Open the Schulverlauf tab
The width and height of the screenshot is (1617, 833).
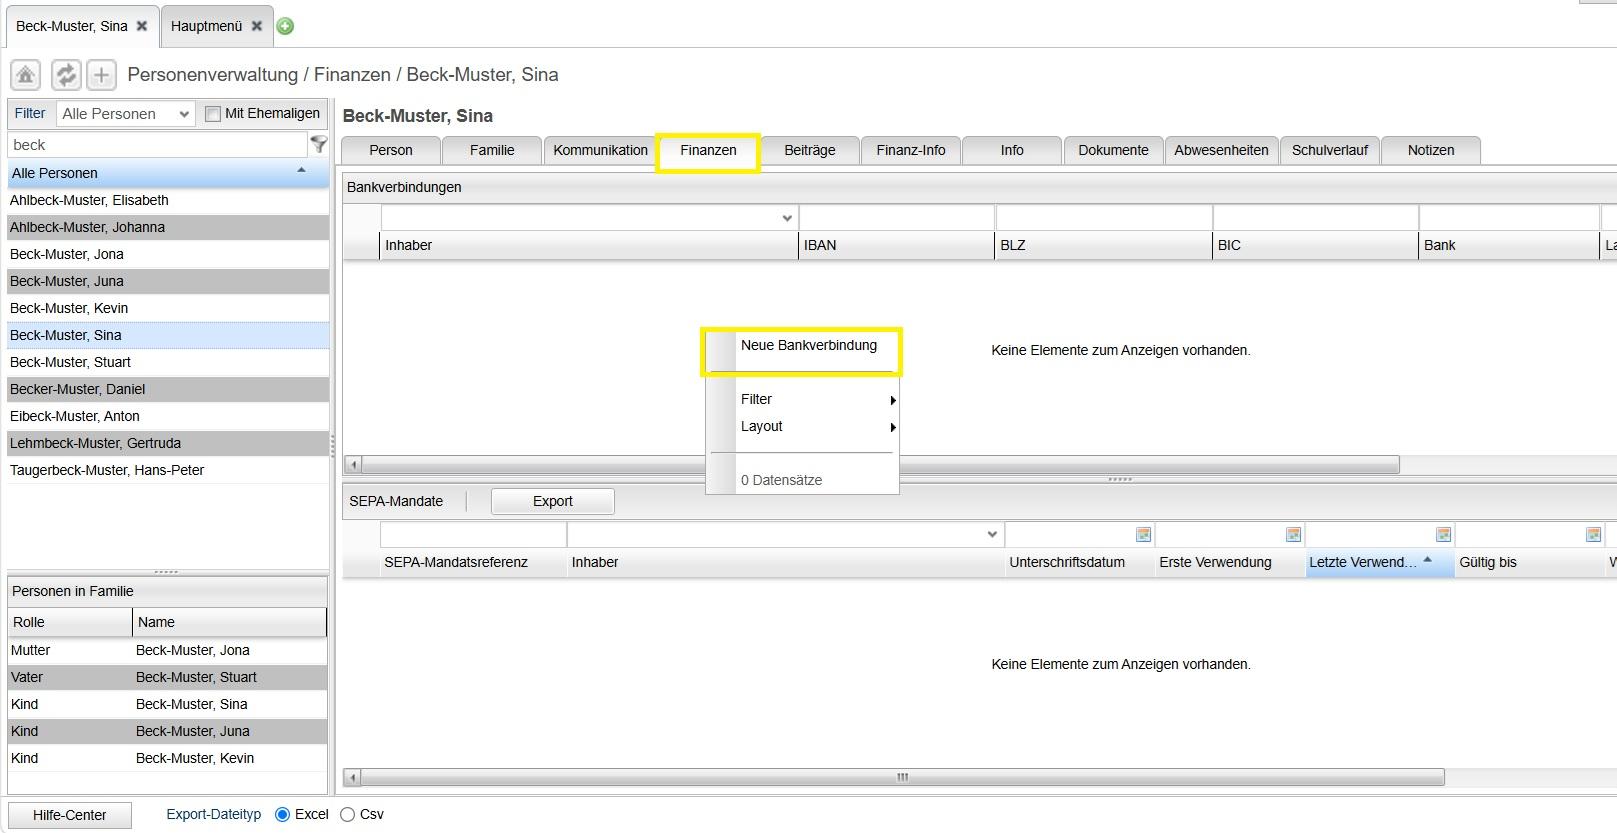(x=1330, y=150)
